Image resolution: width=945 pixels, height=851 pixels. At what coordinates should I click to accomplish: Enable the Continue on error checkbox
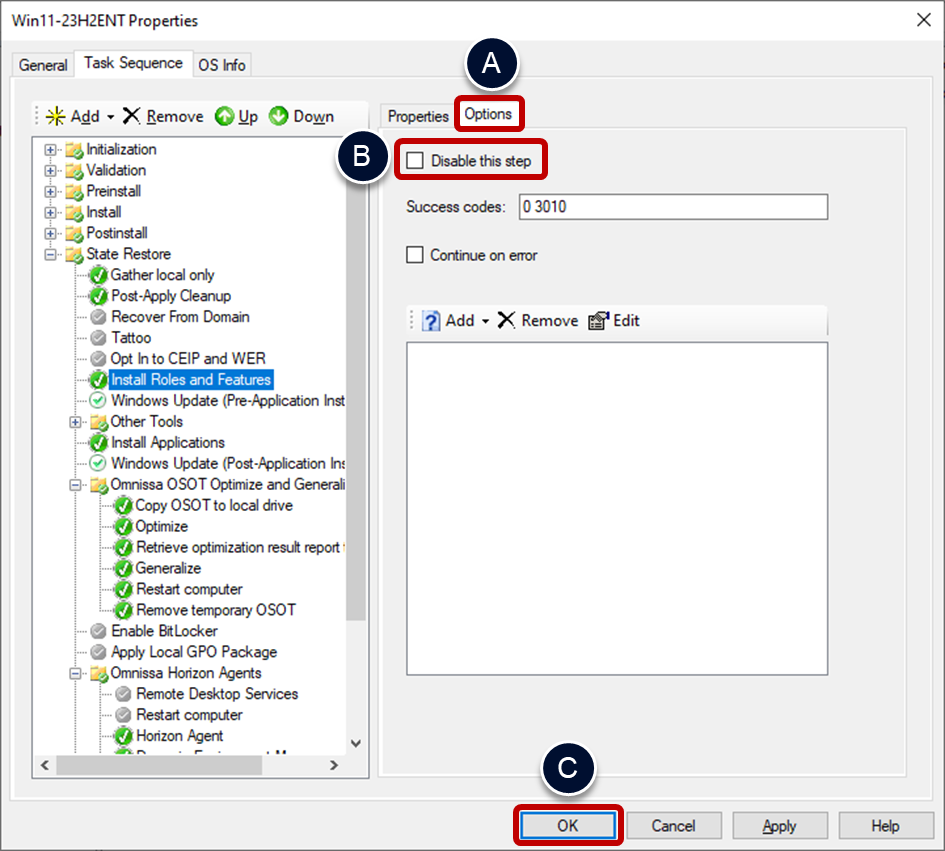415,255
